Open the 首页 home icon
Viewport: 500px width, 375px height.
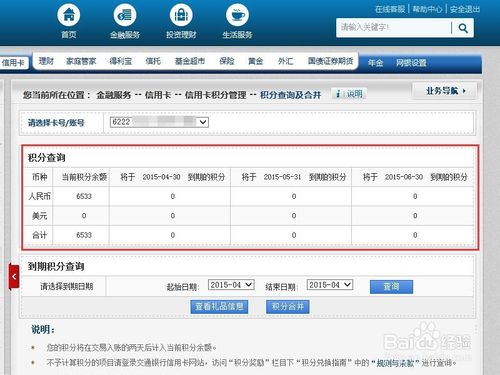click(x=69, y=15)
